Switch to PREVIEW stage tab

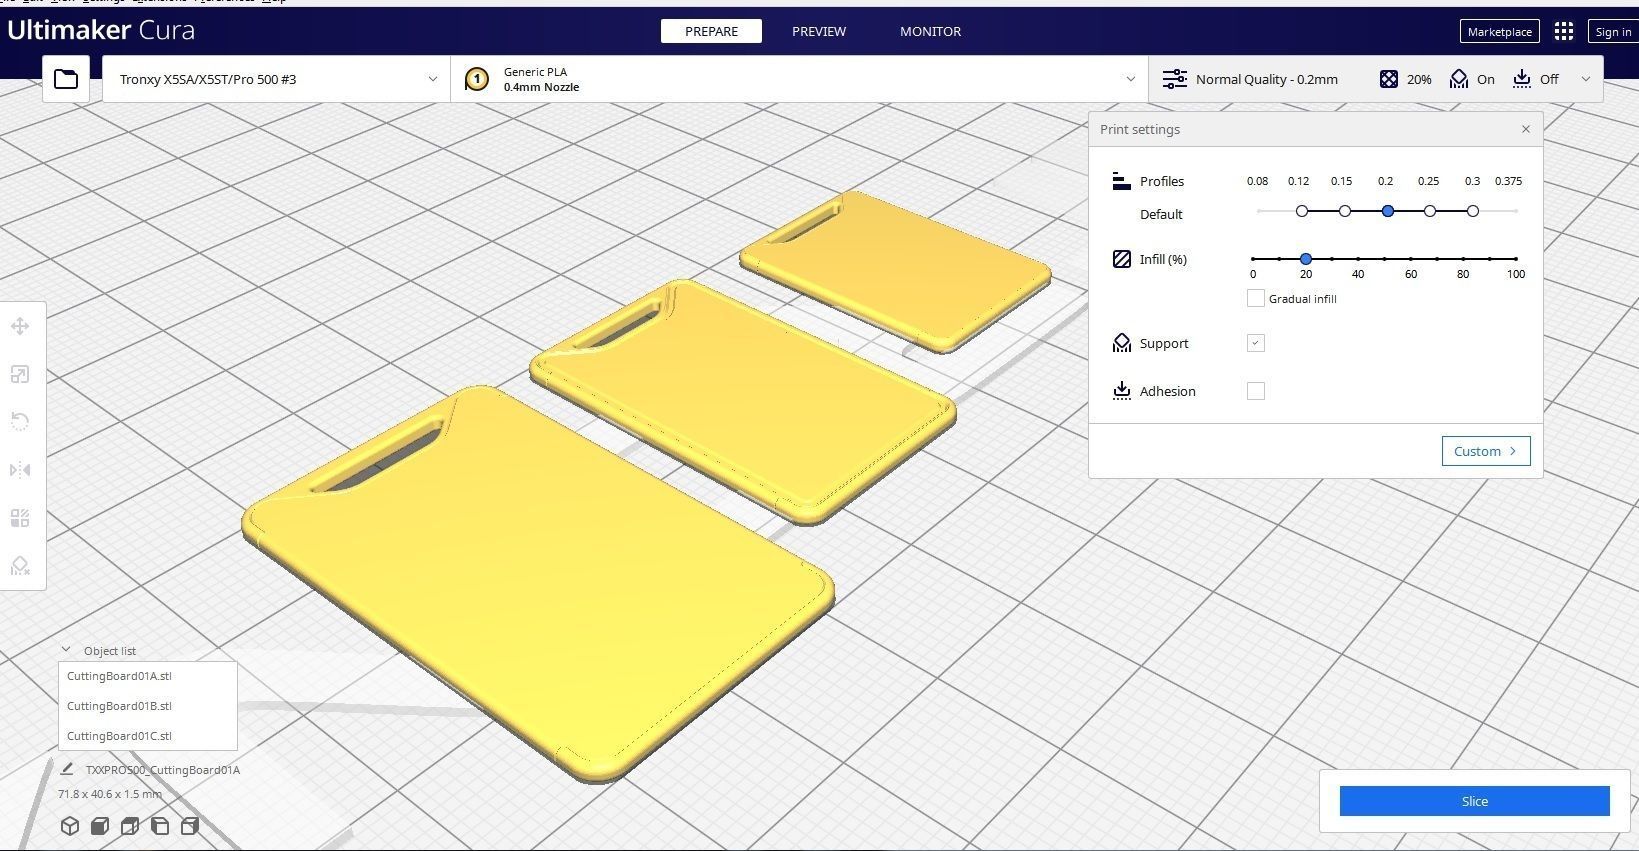(x=819, y=31)
